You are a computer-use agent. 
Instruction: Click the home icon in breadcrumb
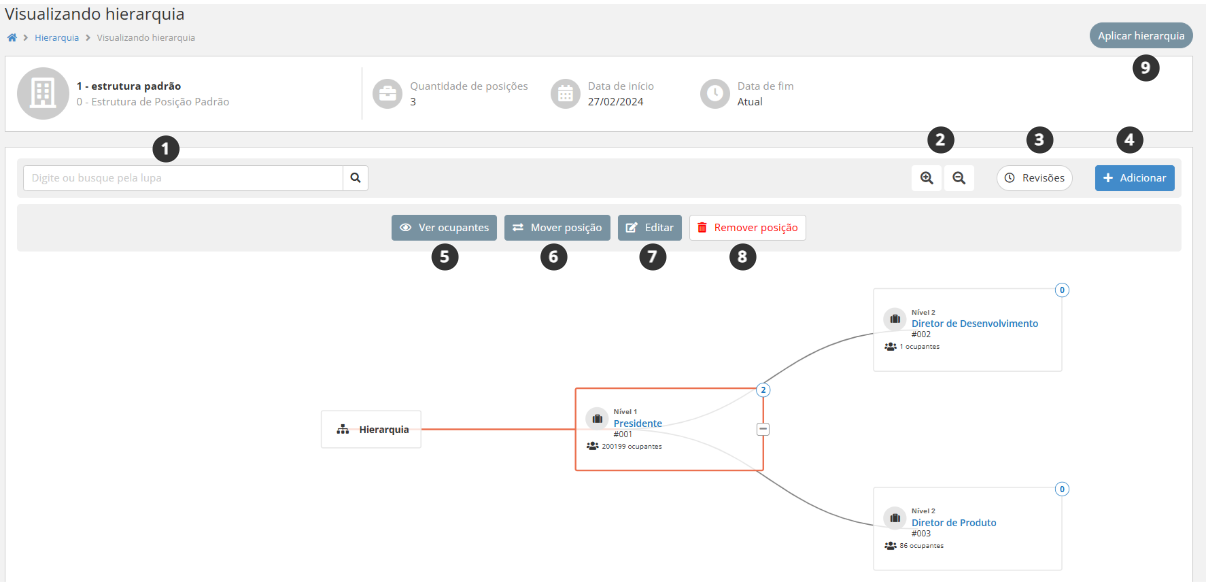tap(12, 38)
